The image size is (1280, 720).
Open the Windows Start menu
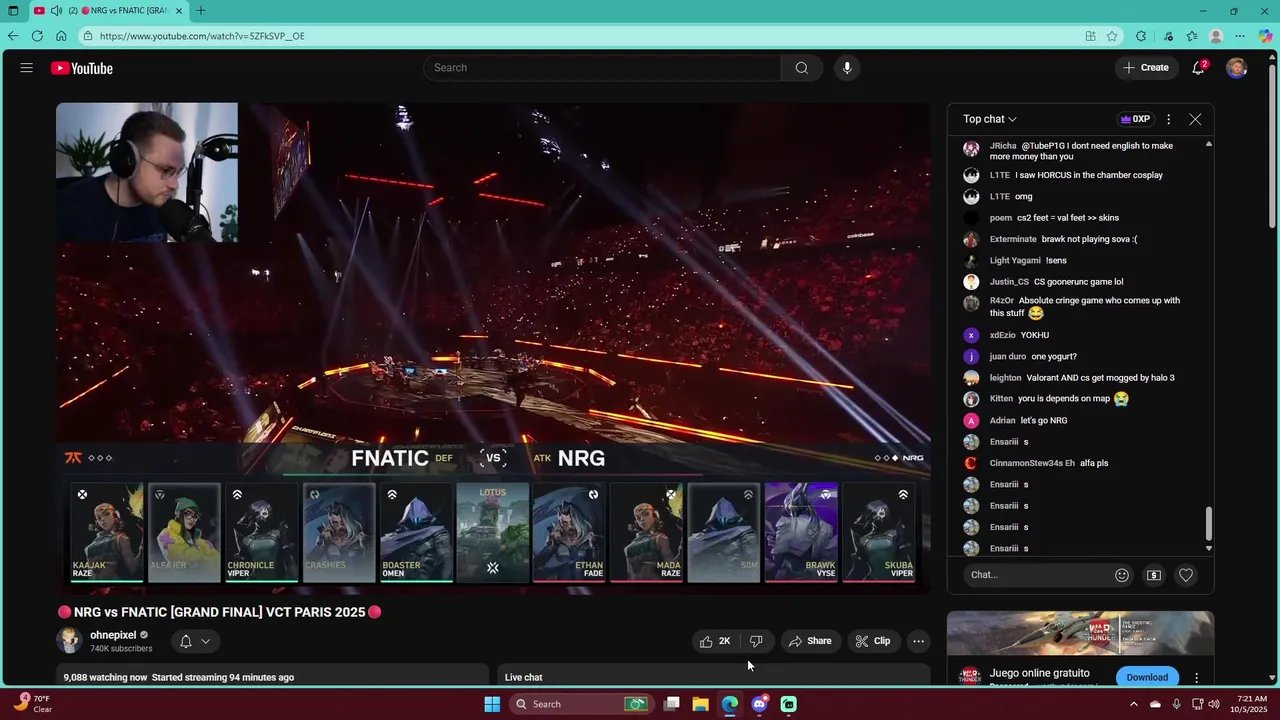click(x=492, y=704)
